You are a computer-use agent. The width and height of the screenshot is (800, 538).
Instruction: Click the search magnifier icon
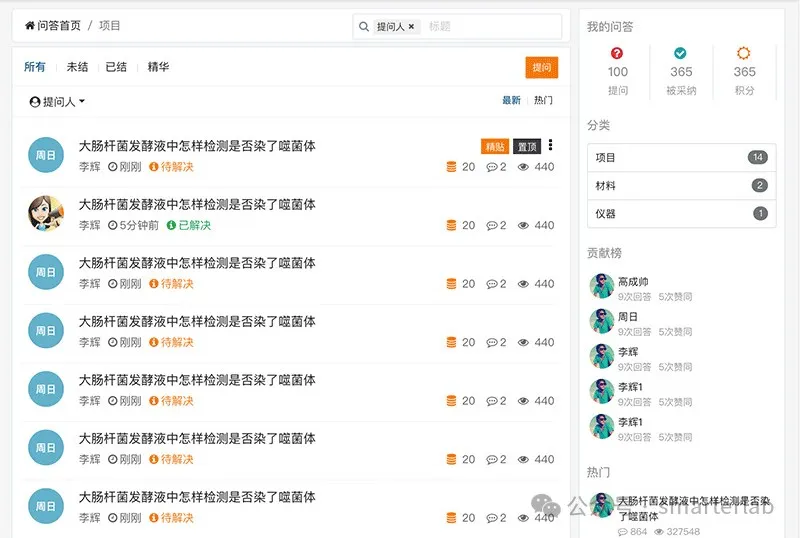(364, 27)
